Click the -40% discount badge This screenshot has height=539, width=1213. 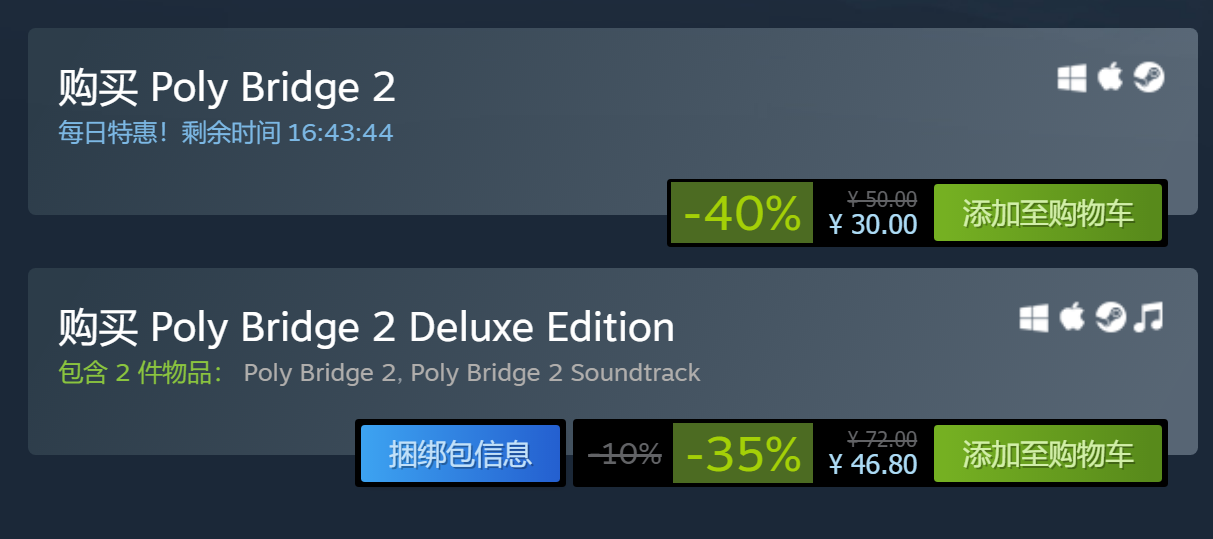pyautogui.click(x=741, y=213)
